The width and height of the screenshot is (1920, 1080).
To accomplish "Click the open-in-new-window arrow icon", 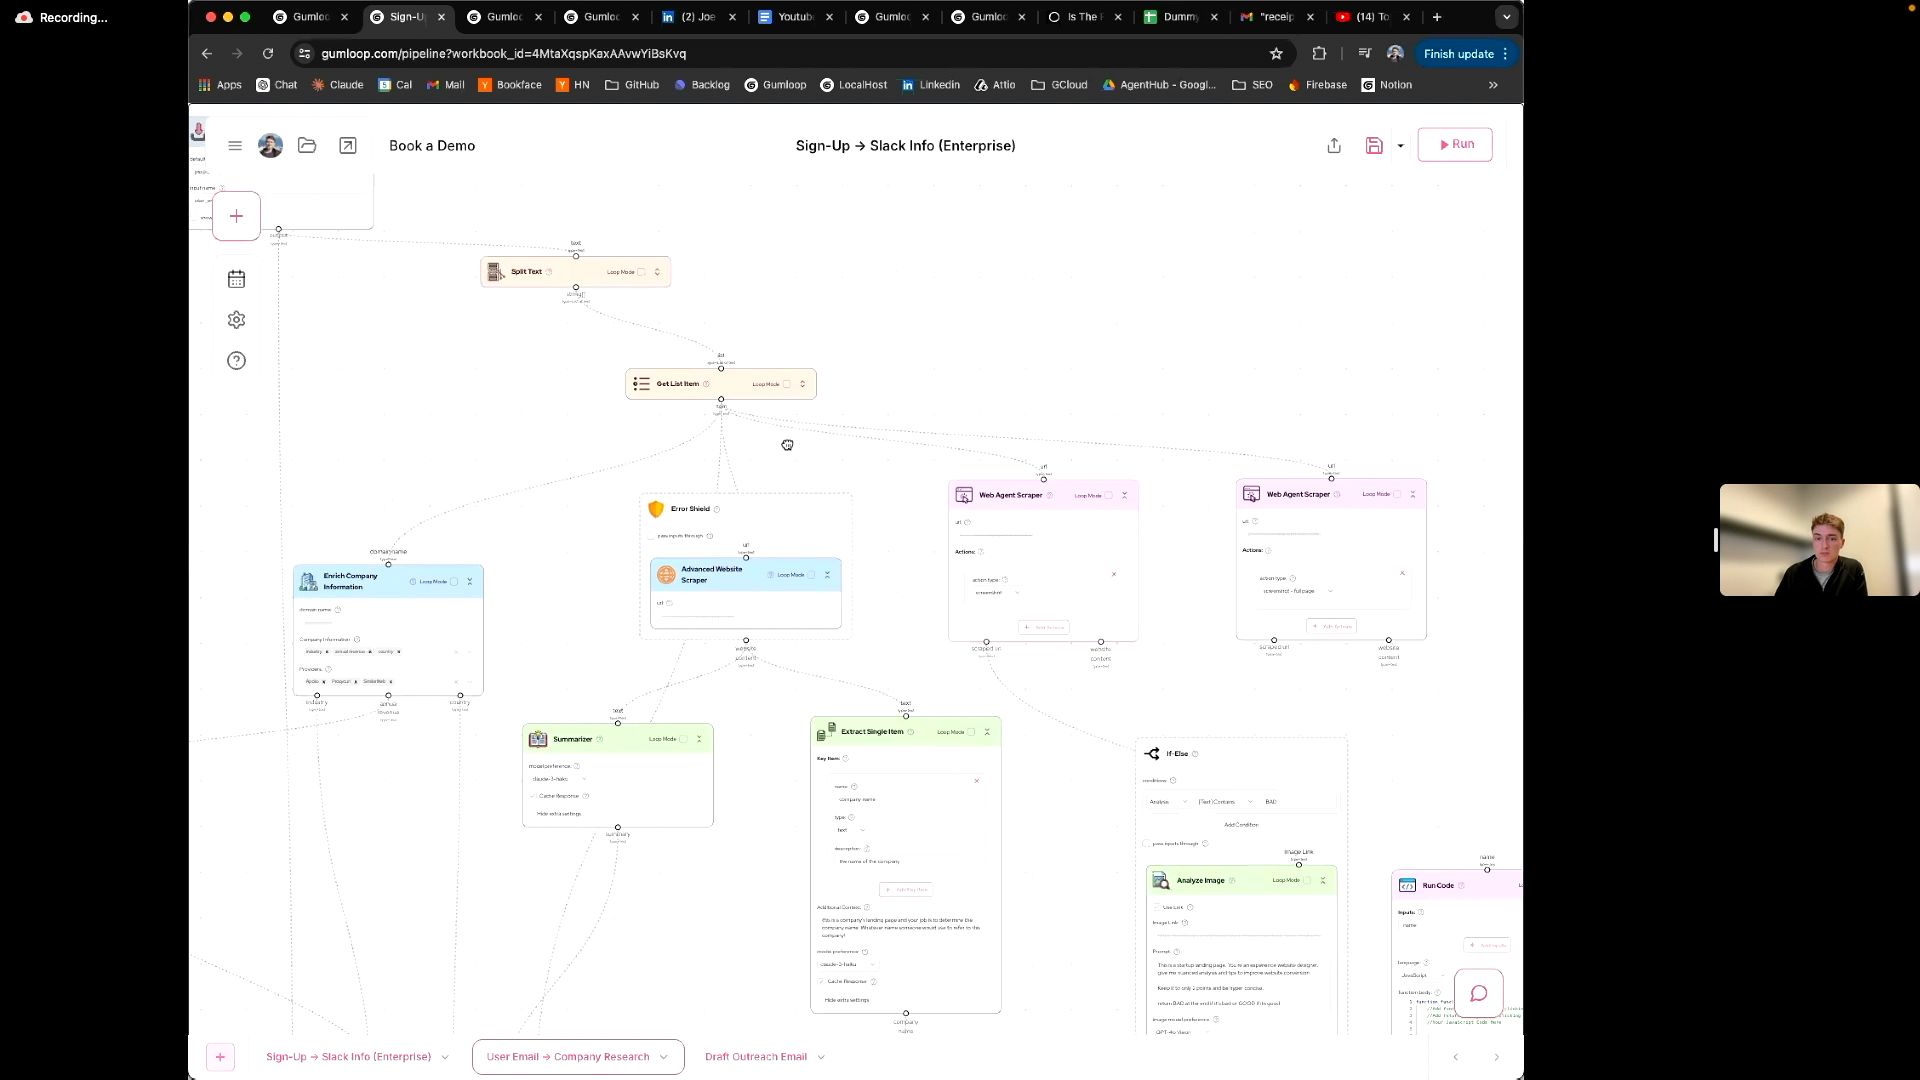I will (348, 146).
